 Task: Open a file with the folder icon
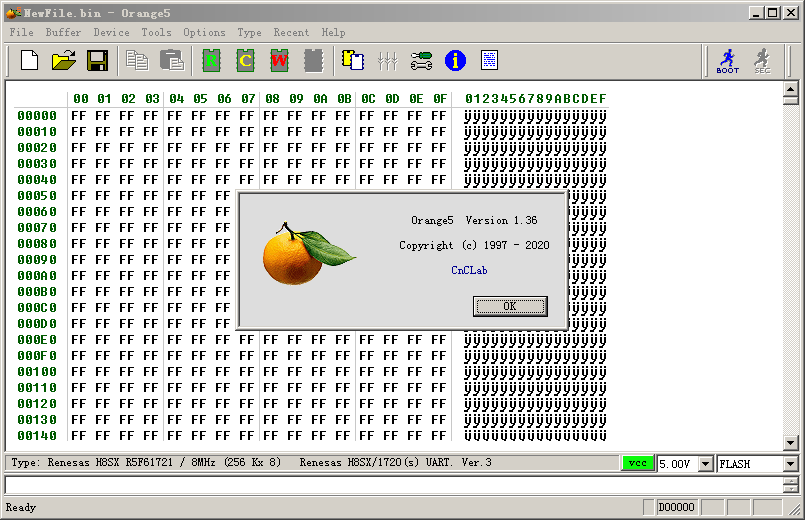pyautogui.click(x=64, y=61)
